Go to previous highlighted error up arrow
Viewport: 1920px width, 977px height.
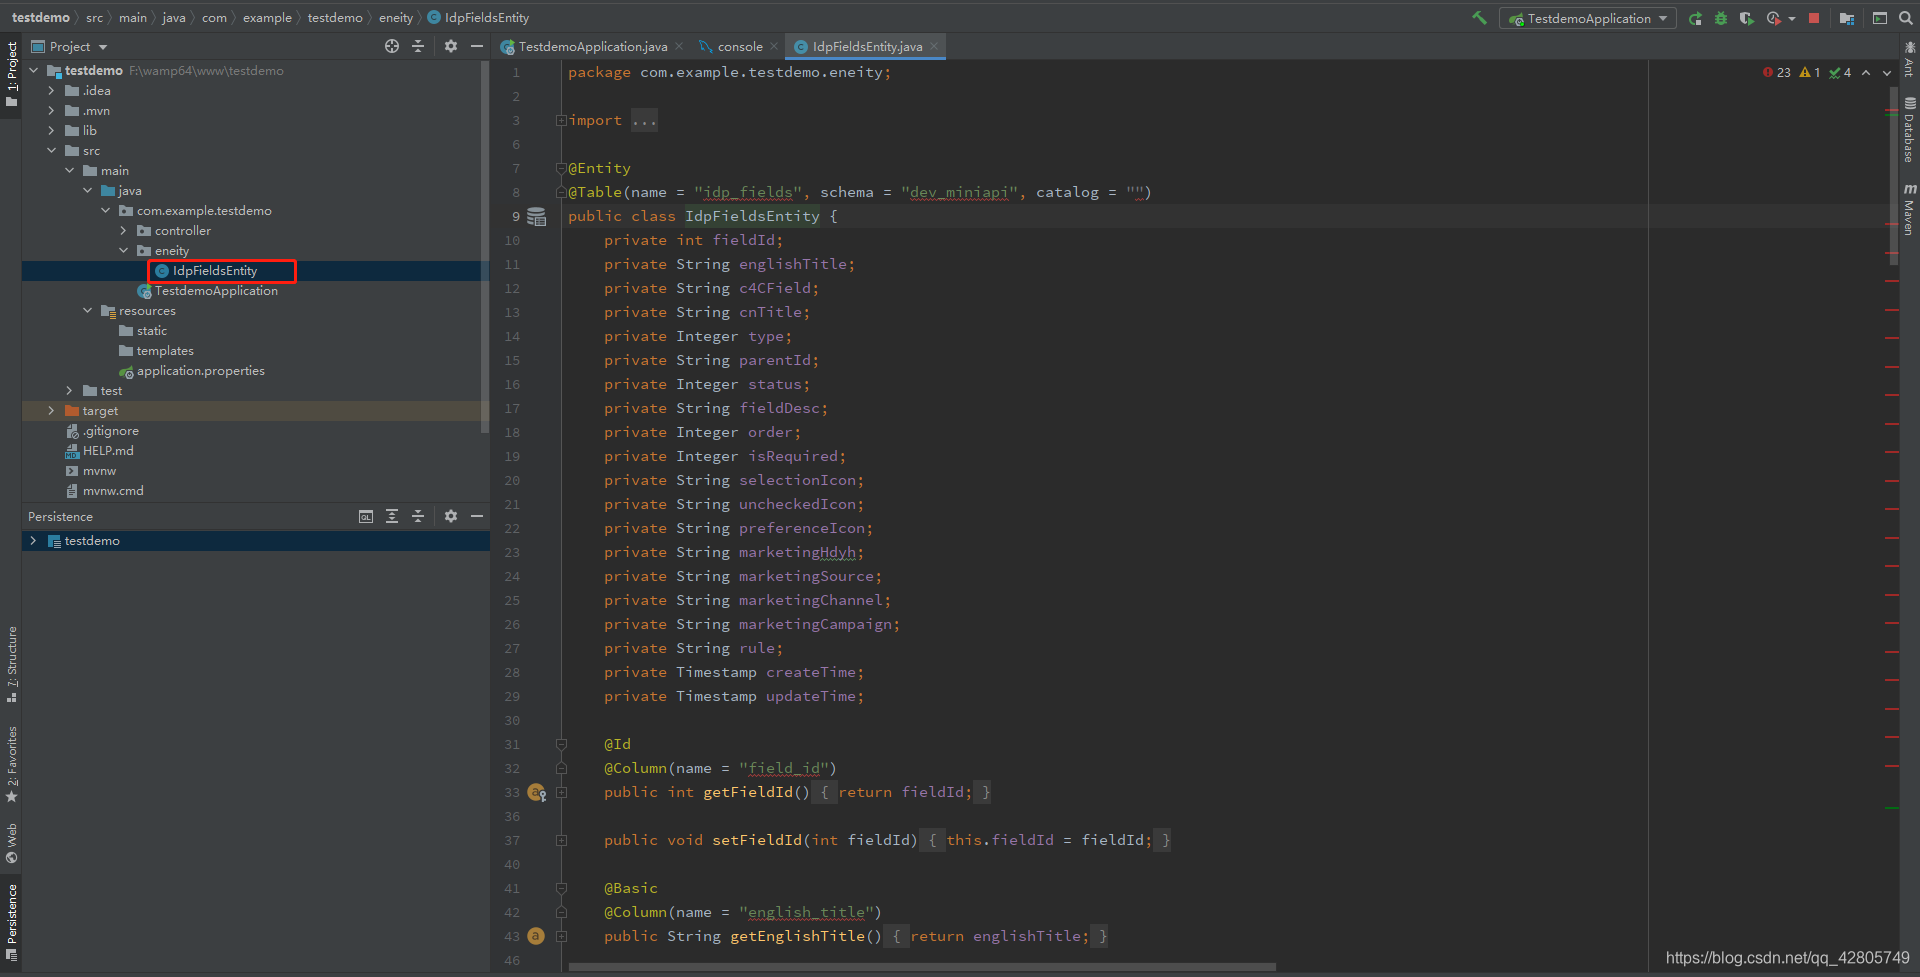point(1866,72)
